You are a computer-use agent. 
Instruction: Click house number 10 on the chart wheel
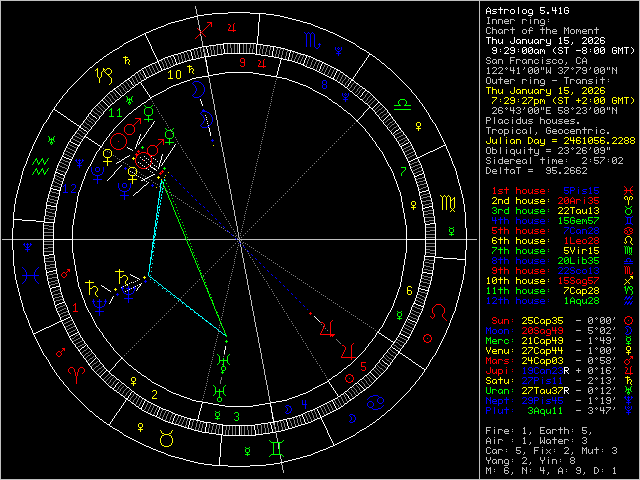click(x=174, y=74)
